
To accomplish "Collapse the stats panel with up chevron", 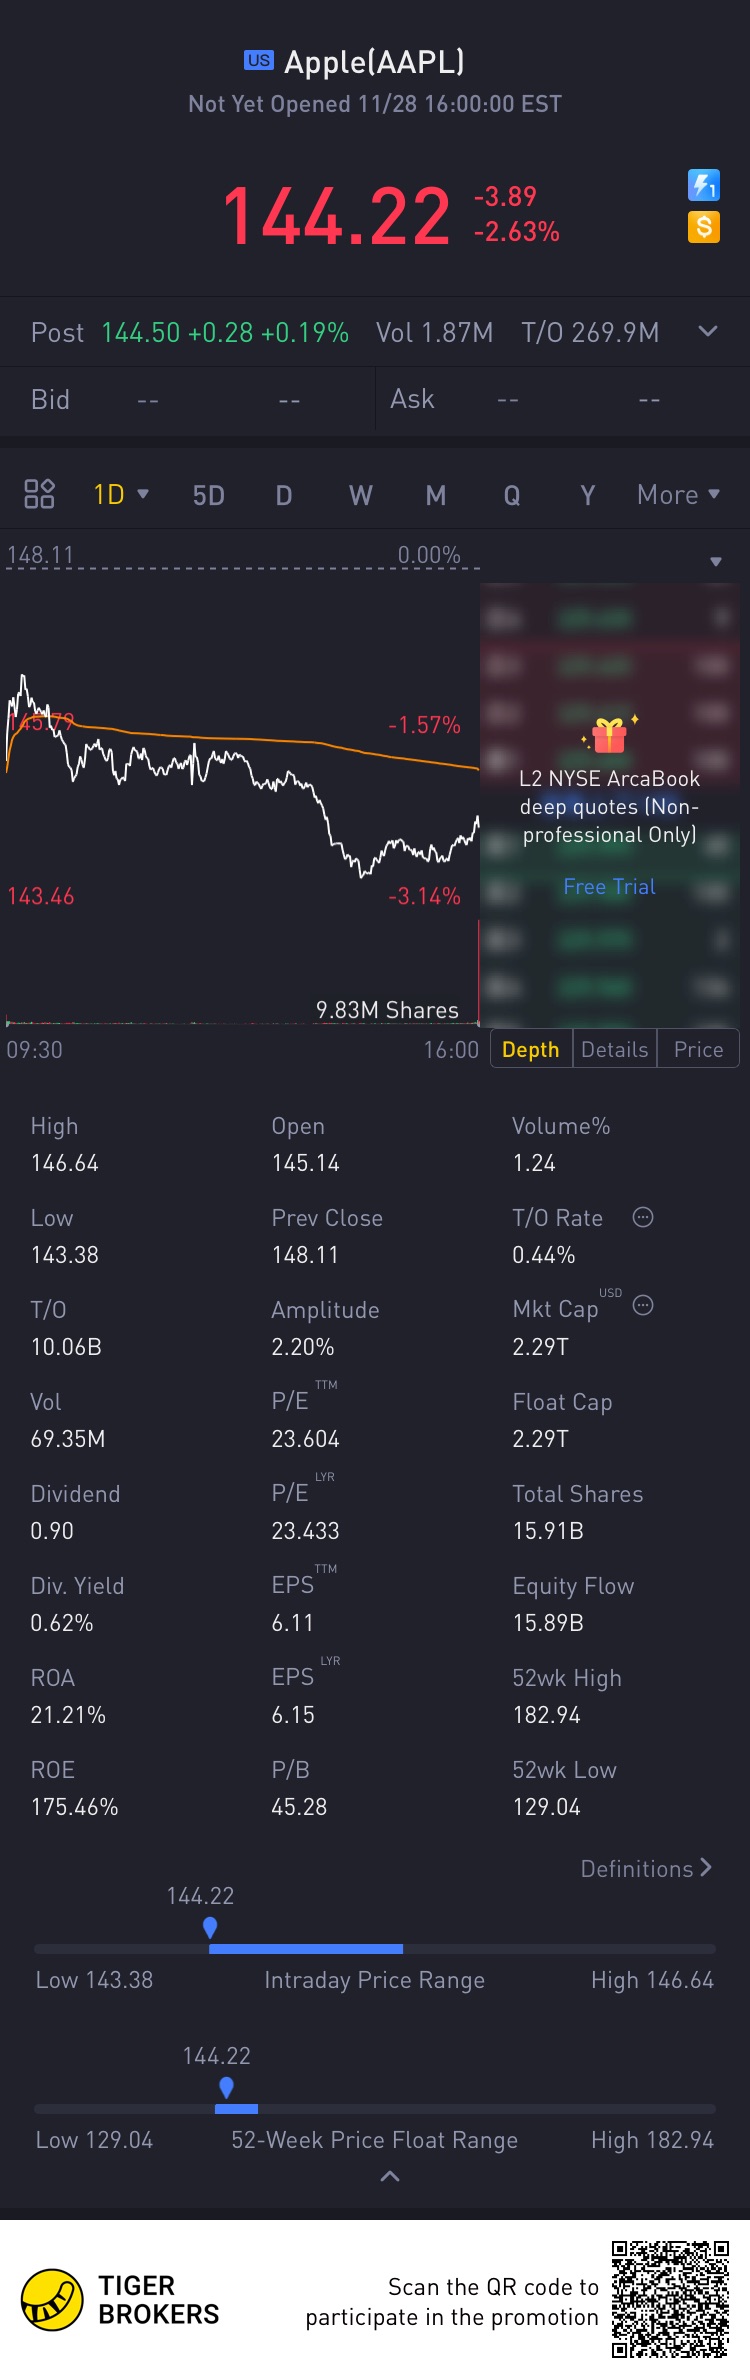I will point(390,2176).
